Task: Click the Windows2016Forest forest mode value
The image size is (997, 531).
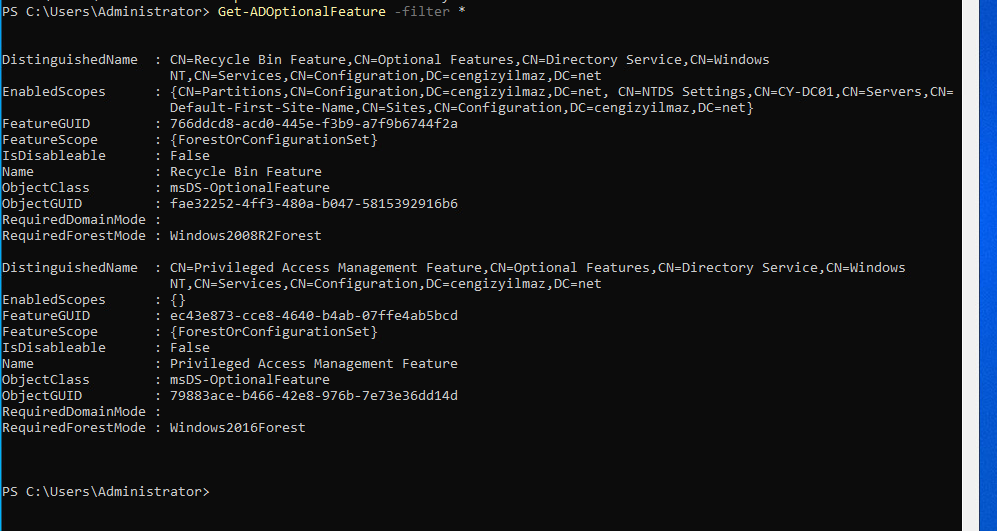Action: tap(237, 428)
